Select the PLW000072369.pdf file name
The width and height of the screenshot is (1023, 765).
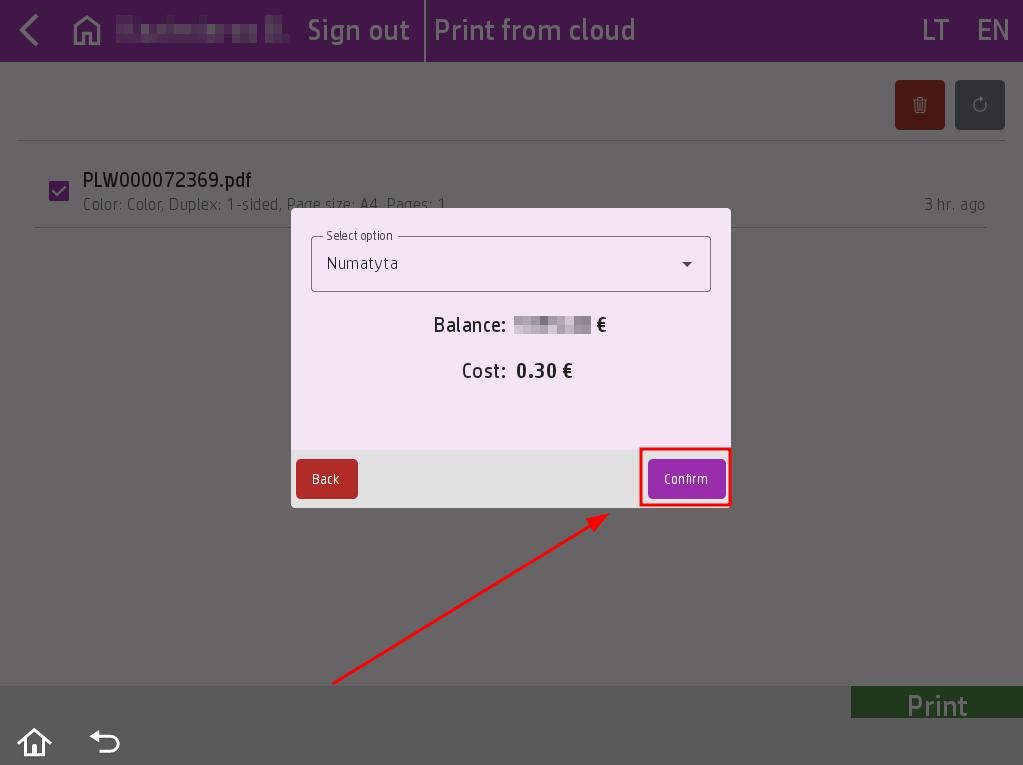tap(167, 180)
